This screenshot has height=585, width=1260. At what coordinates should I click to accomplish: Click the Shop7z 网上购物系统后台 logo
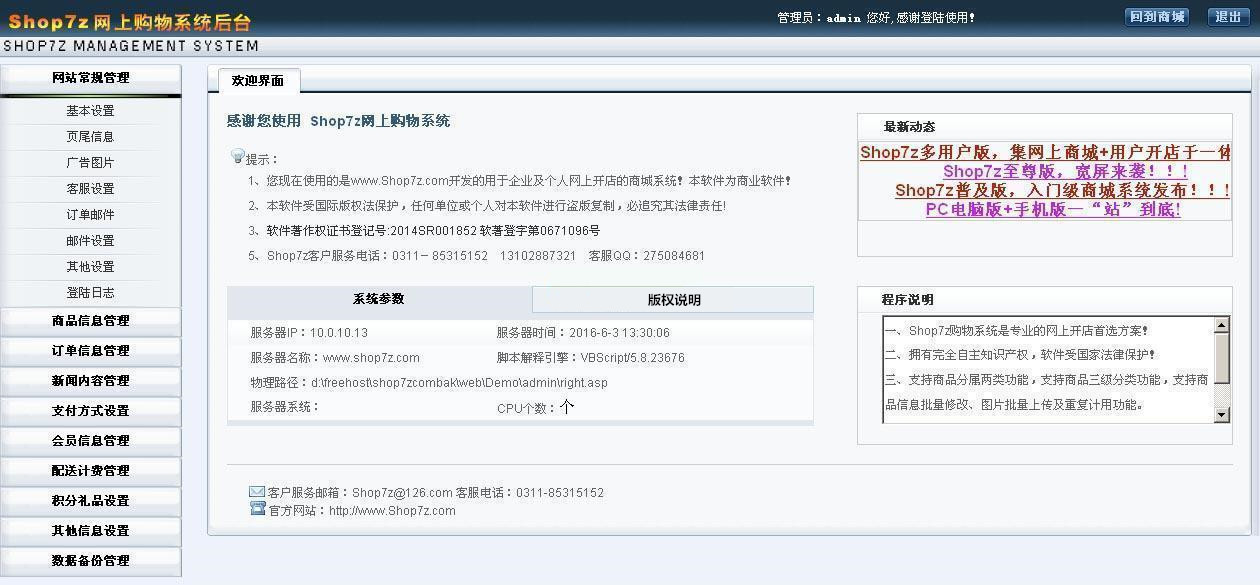pyautogui.click(x=129, y=21)
